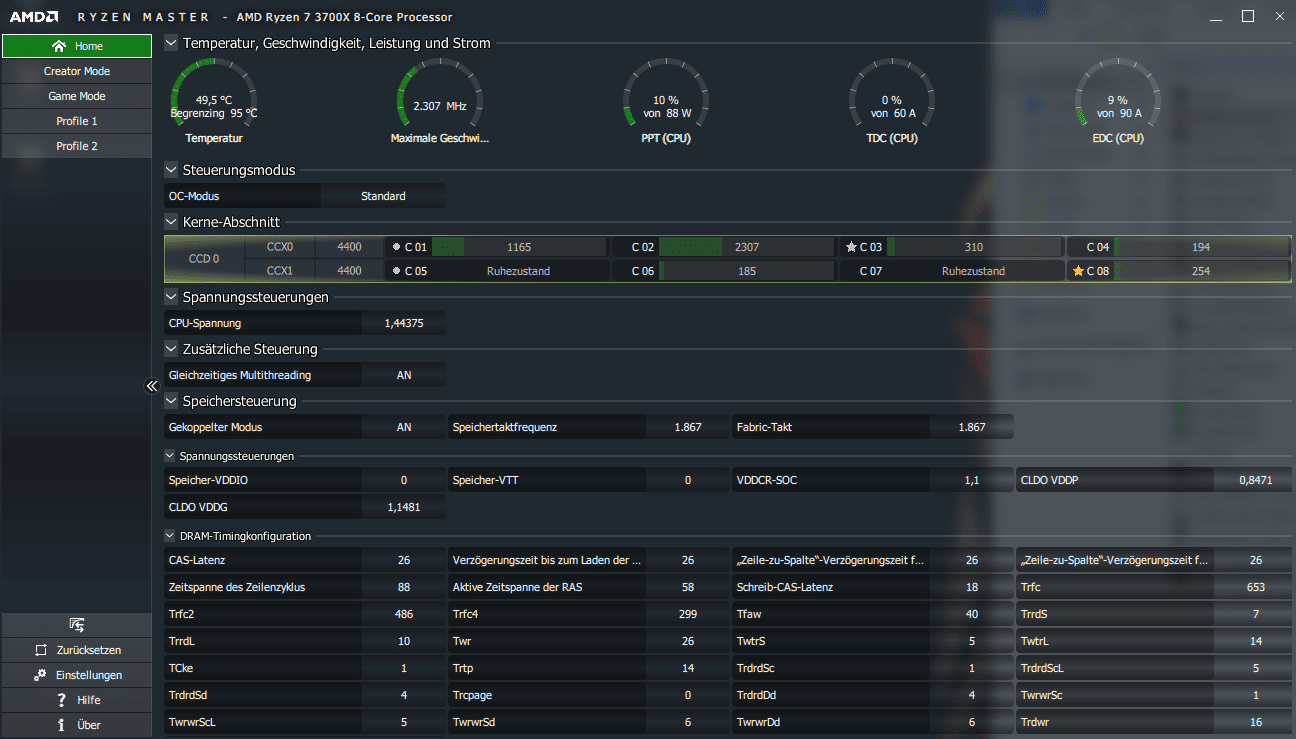The height and width of the screenshot is (739, 1296).
Task: Open Über dialog
Action: point(77,725)
